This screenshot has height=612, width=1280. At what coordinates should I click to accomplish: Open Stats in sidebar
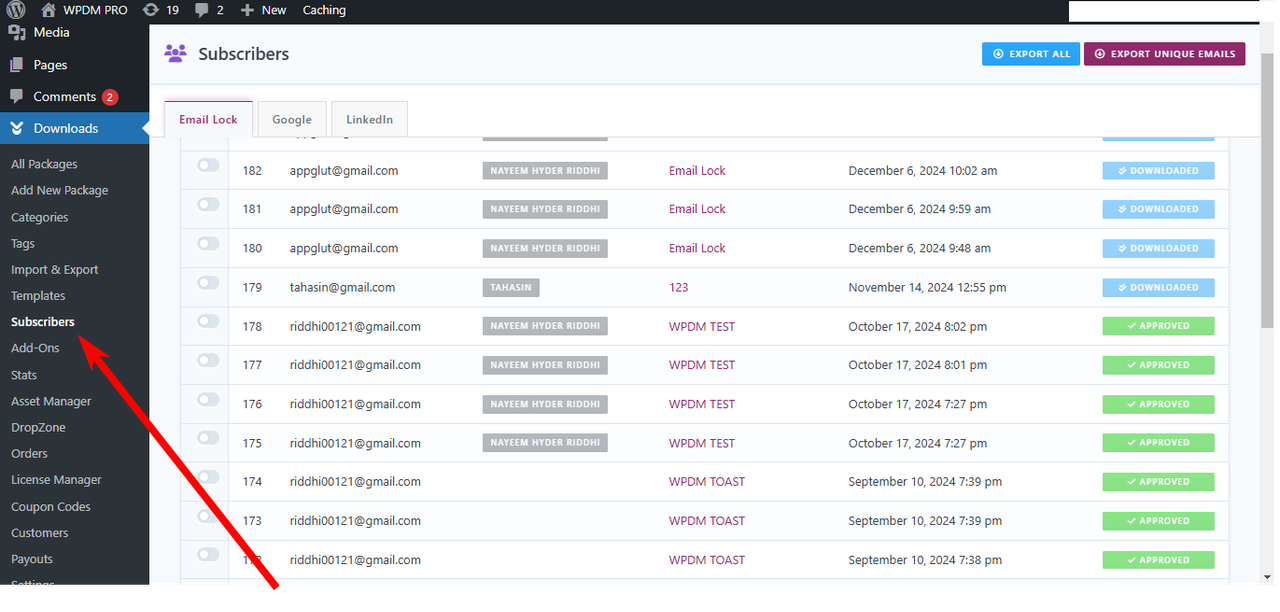[x=24, y=375]
